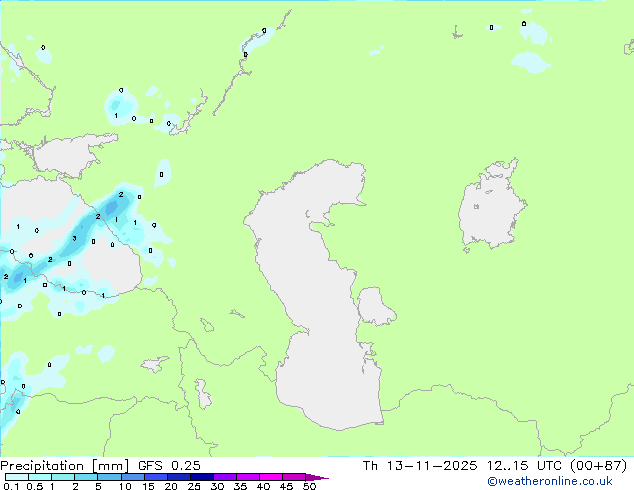The image size is (634, 490).
Task: Click the "GFS 0.25" model label
Action: click(x=169, y=466)
